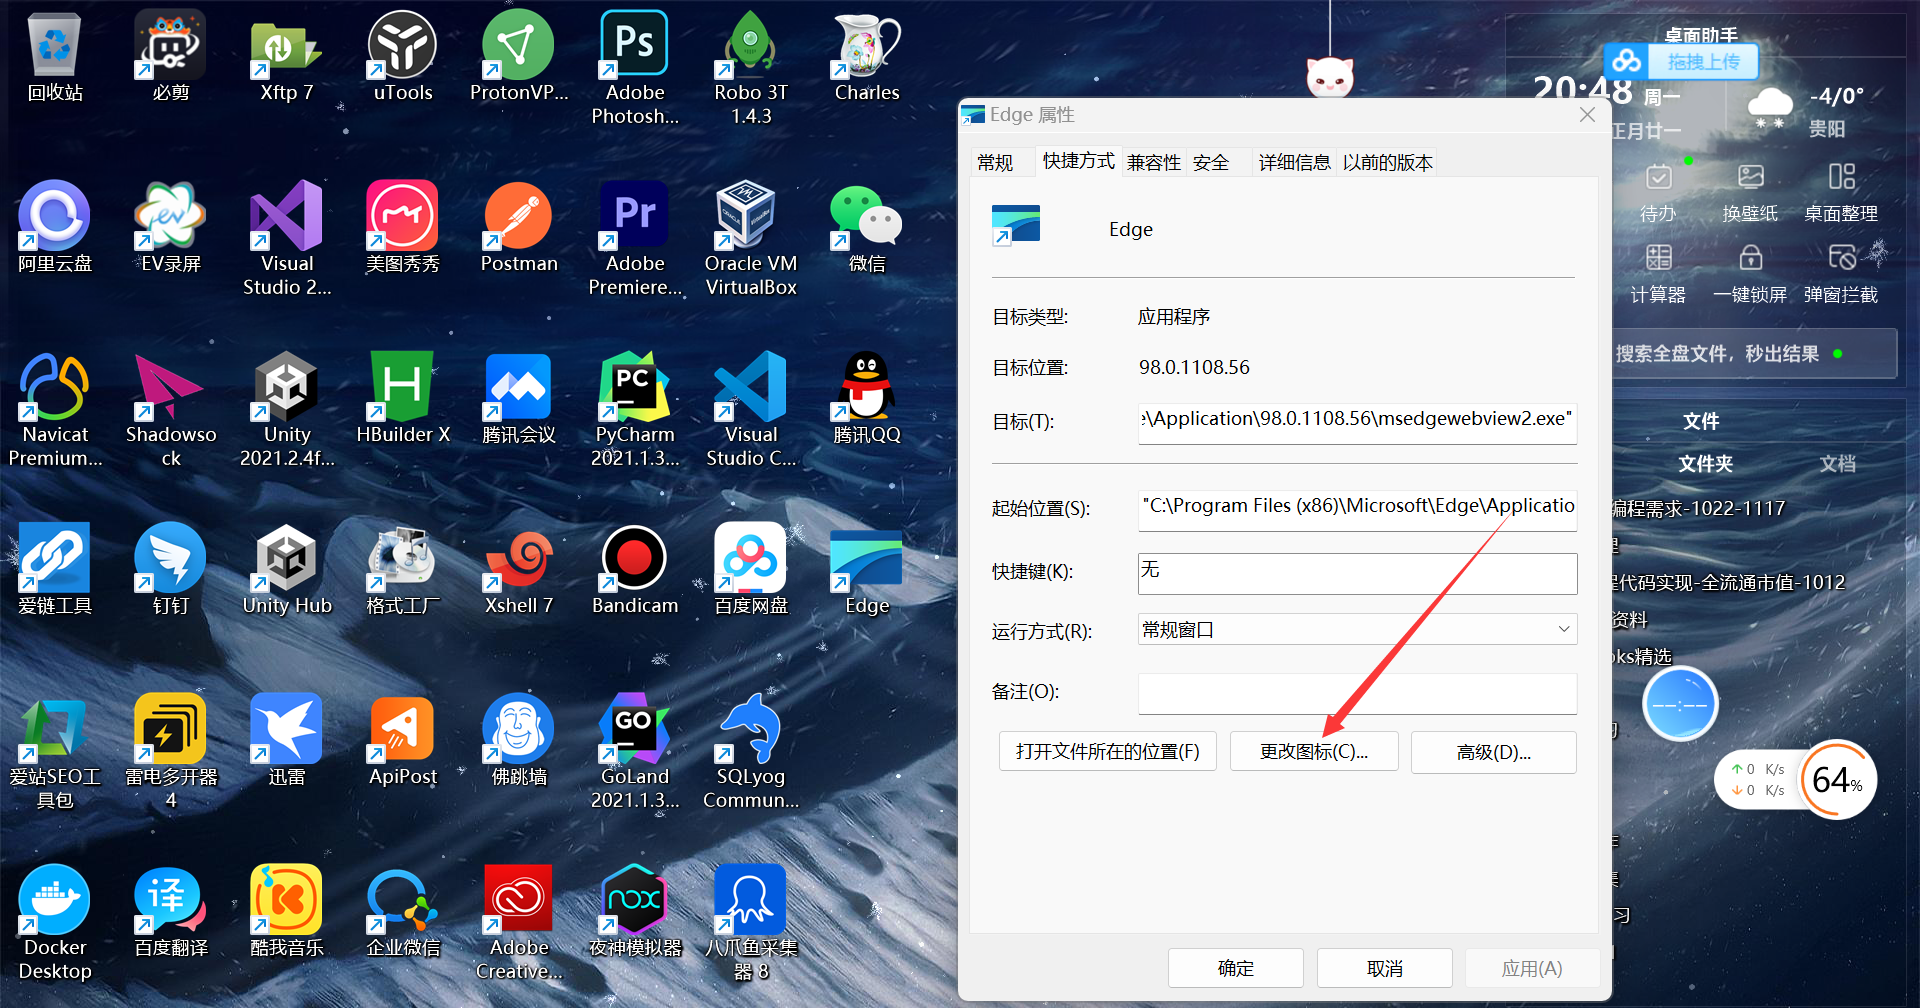Viewport: 1920px width, 1008px height.
Task: Launch Bandicam screen recorder
Action: point(633,565)
